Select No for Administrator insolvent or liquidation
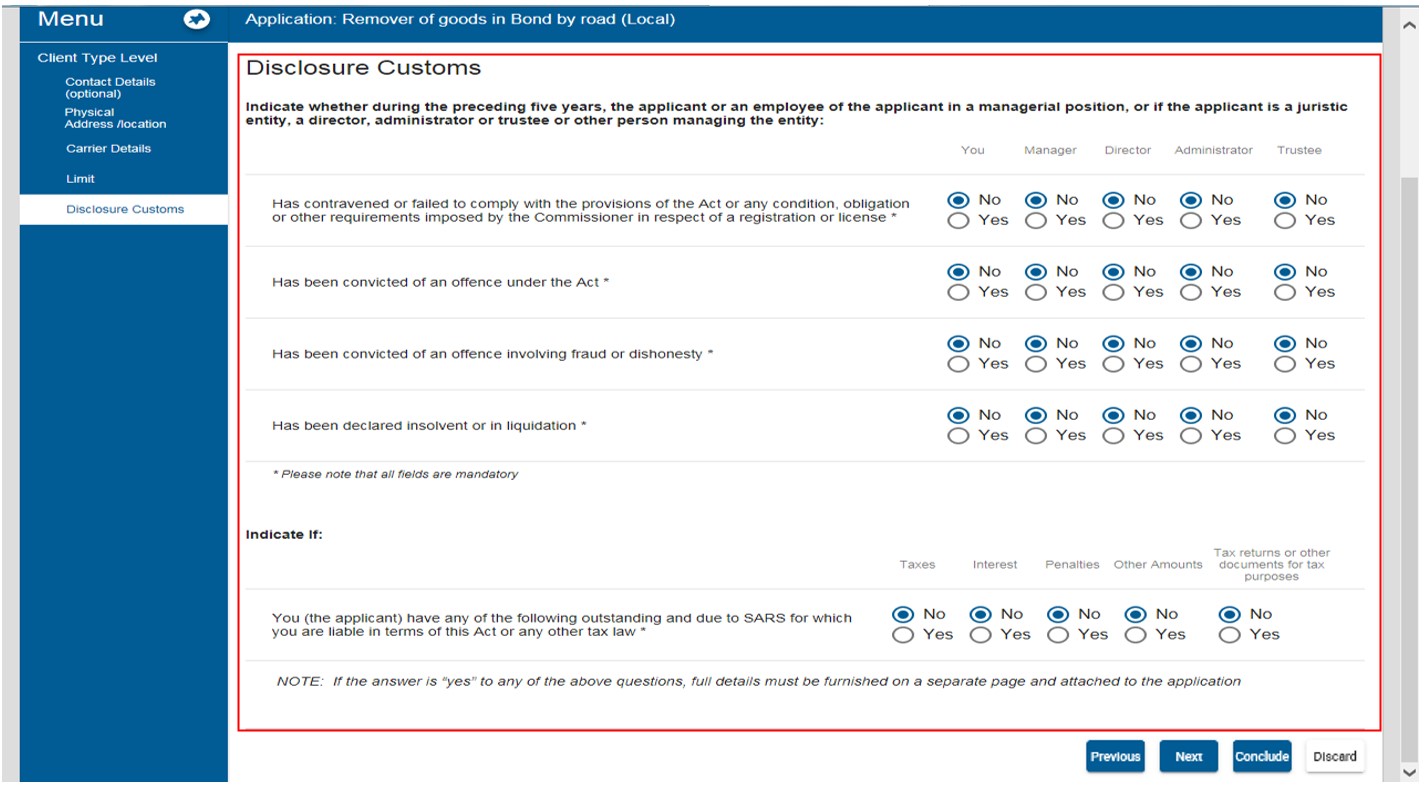1427x787 pixels. click(1191, 415)
